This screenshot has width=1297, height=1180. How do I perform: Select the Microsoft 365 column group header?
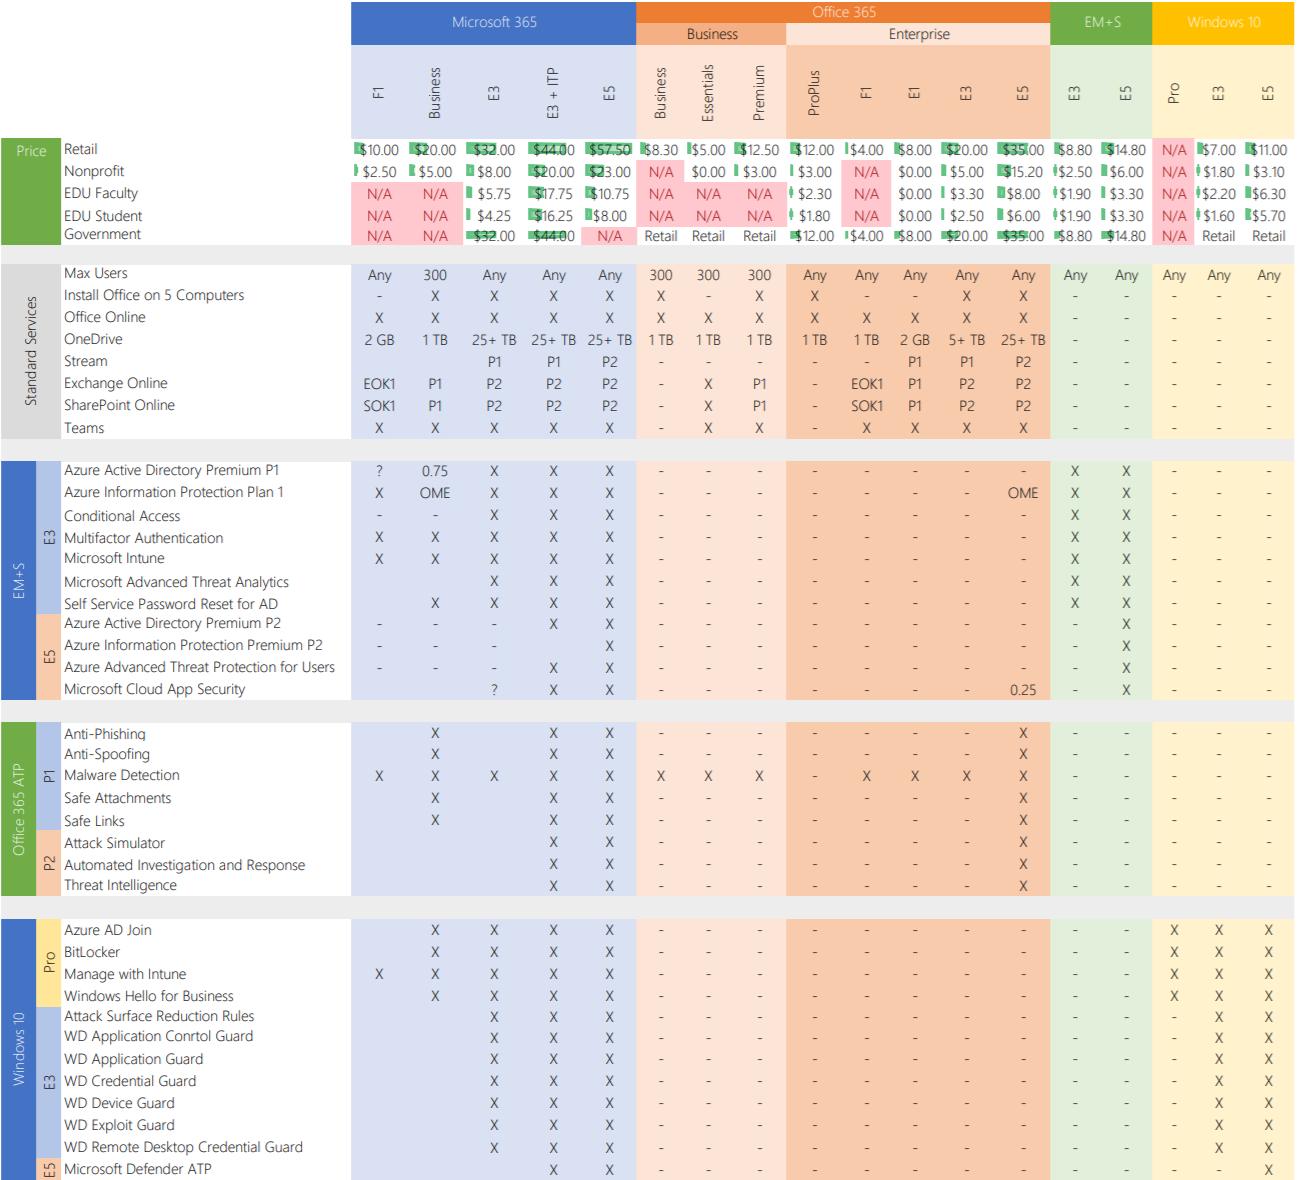(494, 23)
